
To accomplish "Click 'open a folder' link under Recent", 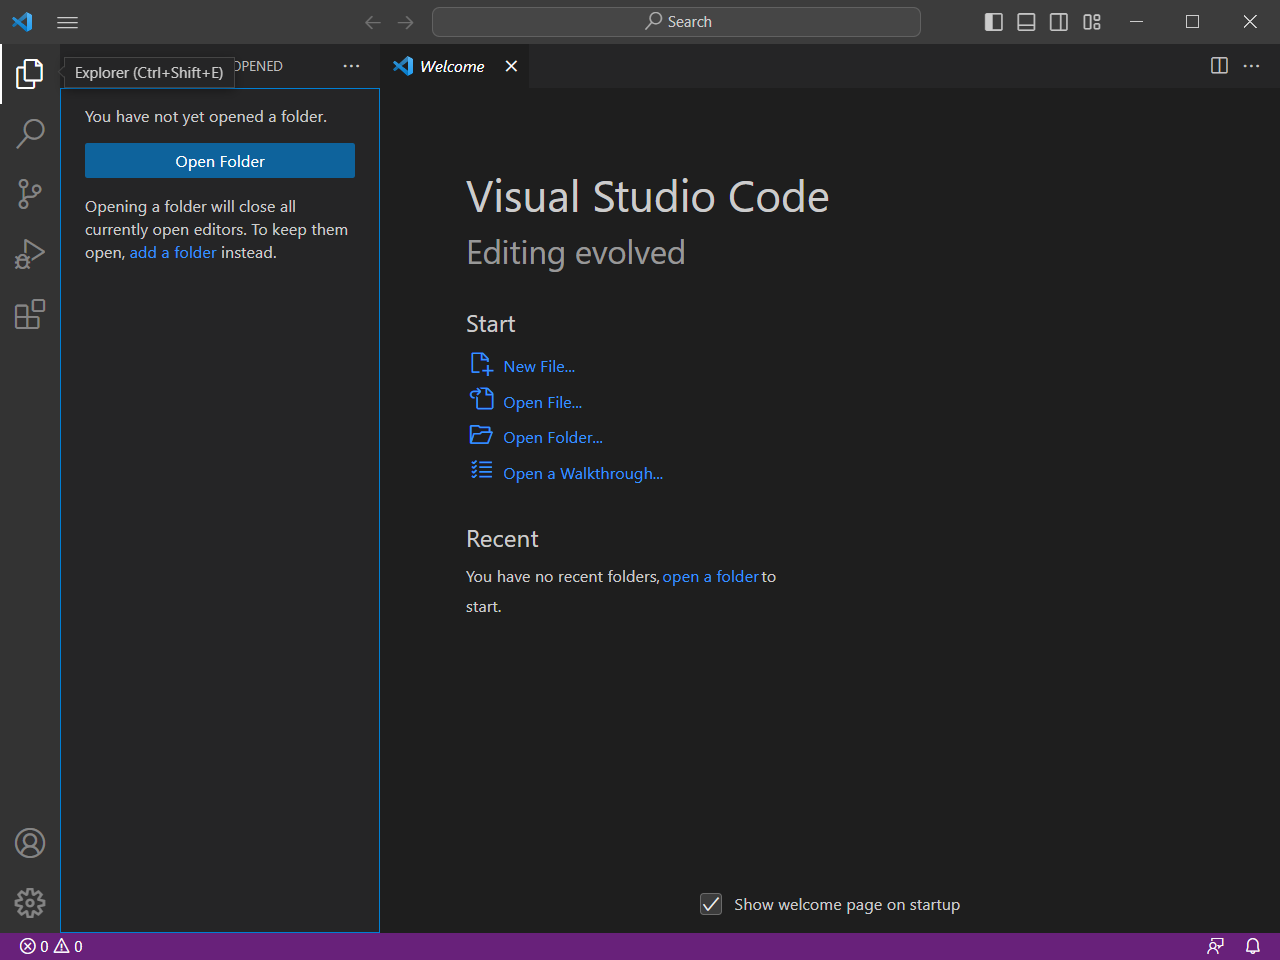I will click(x=710, y=576).
